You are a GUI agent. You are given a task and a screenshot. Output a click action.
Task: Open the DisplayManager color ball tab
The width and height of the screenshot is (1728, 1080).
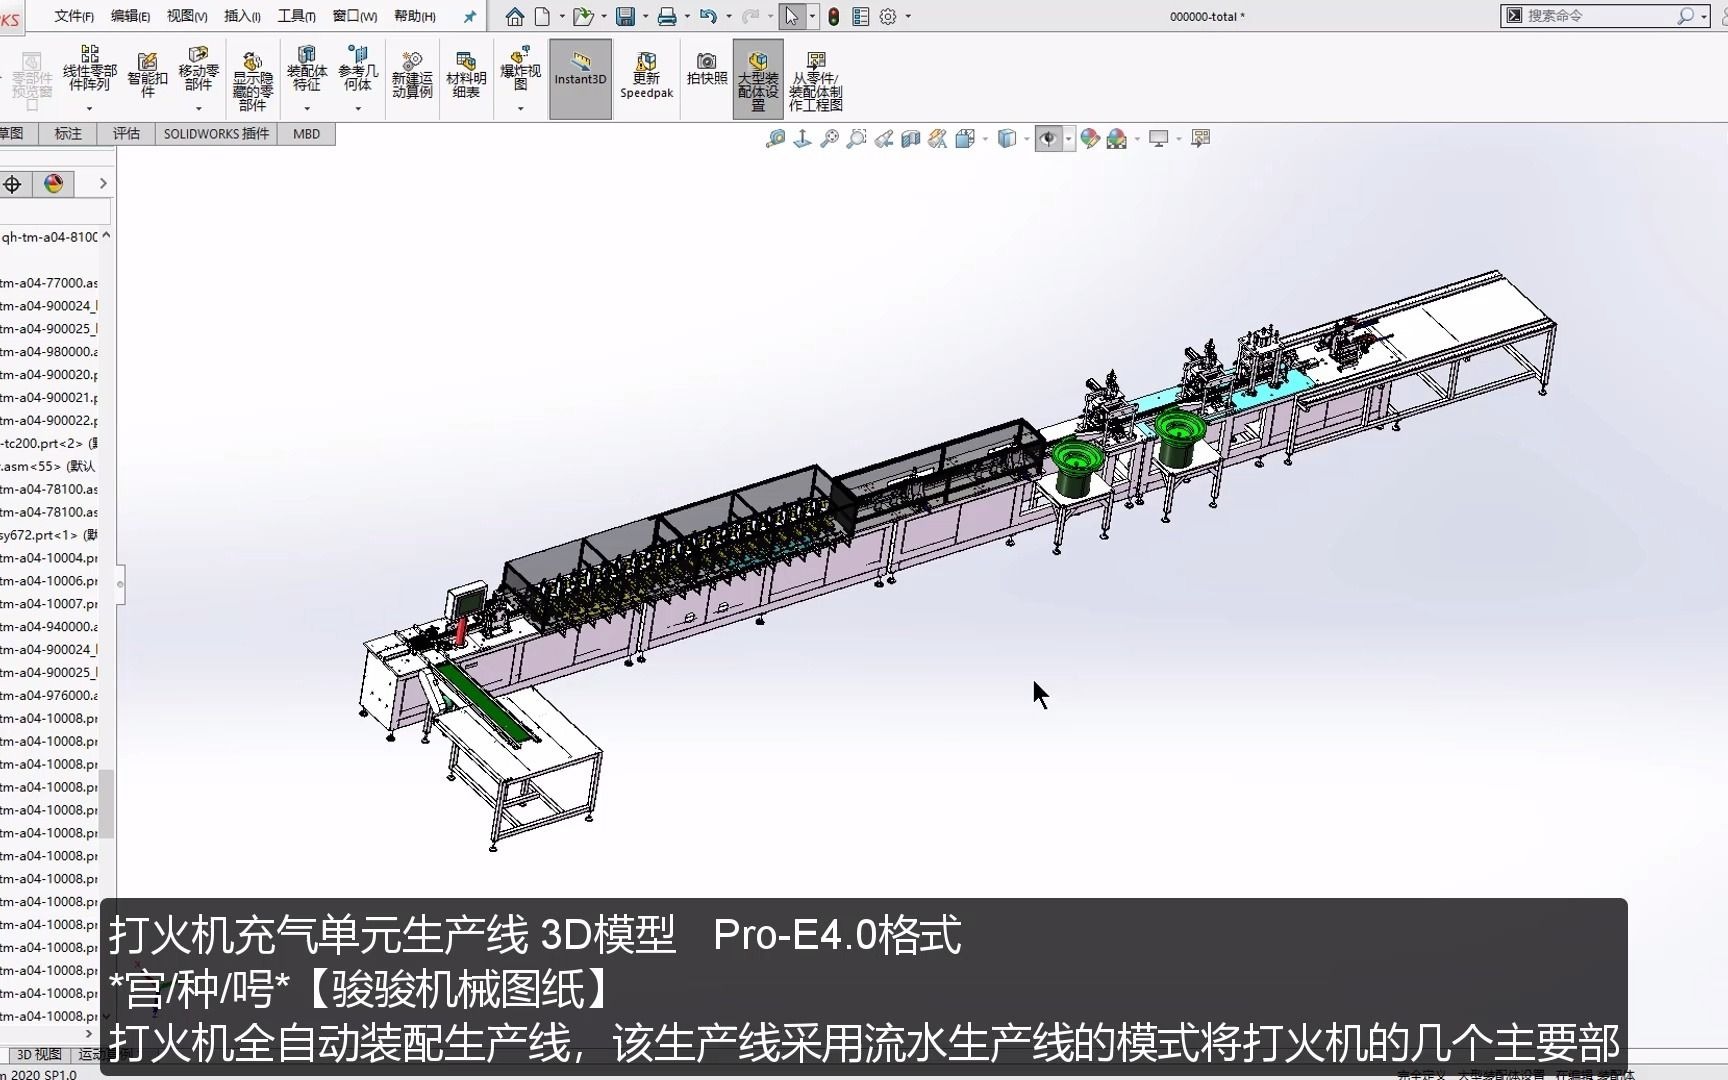click(54, 184)
